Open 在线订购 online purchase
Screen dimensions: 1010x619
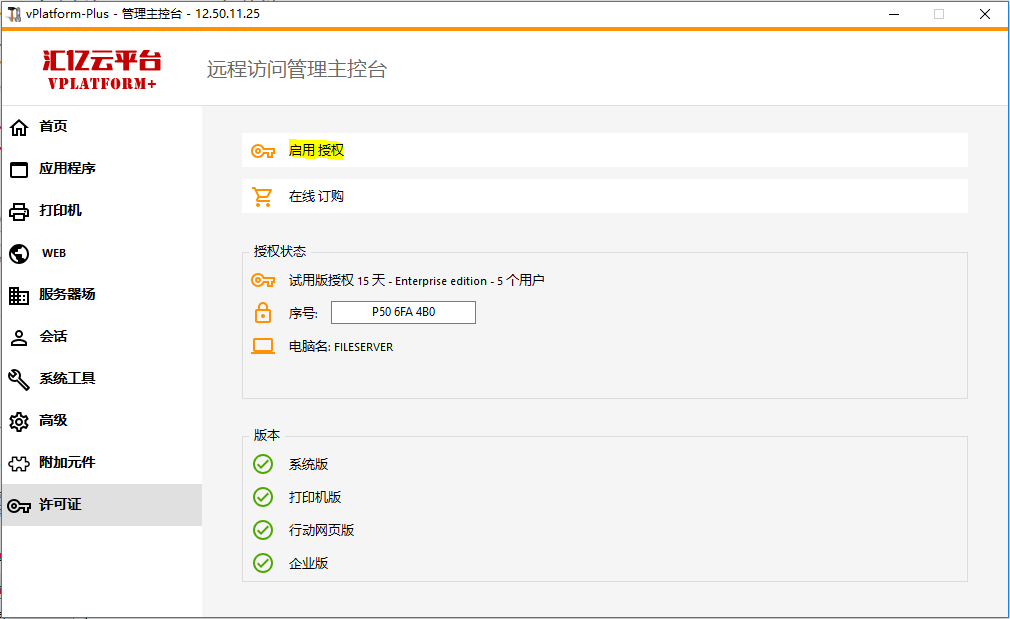click(316, 197)
